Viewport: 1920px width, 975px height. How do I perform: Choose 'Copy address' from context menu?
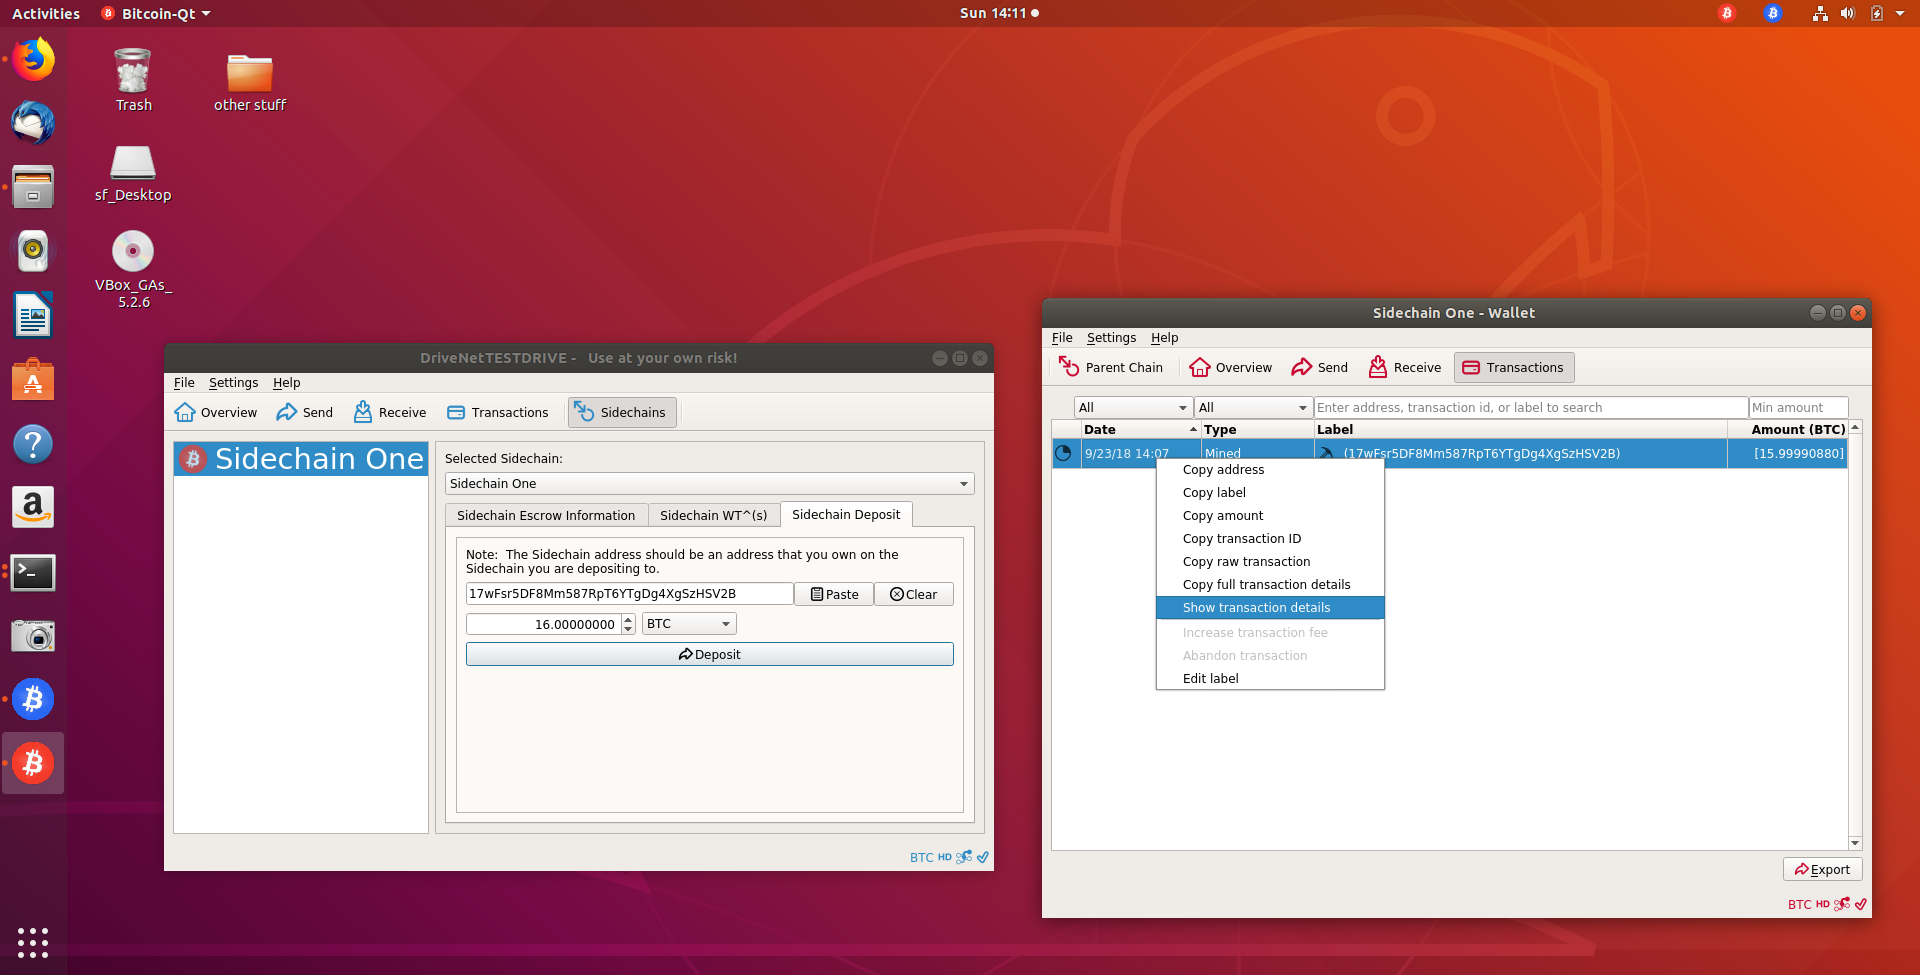pyautogui.click(x=1270, y=469)
